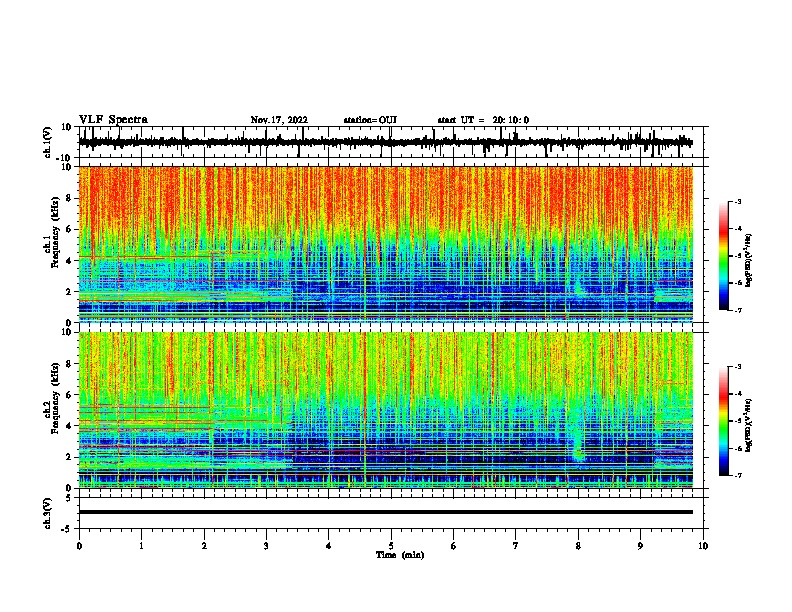Click the "2" kHz tick of ch.1 spectrogram
The image size is (792, 612).
(69, 292)
